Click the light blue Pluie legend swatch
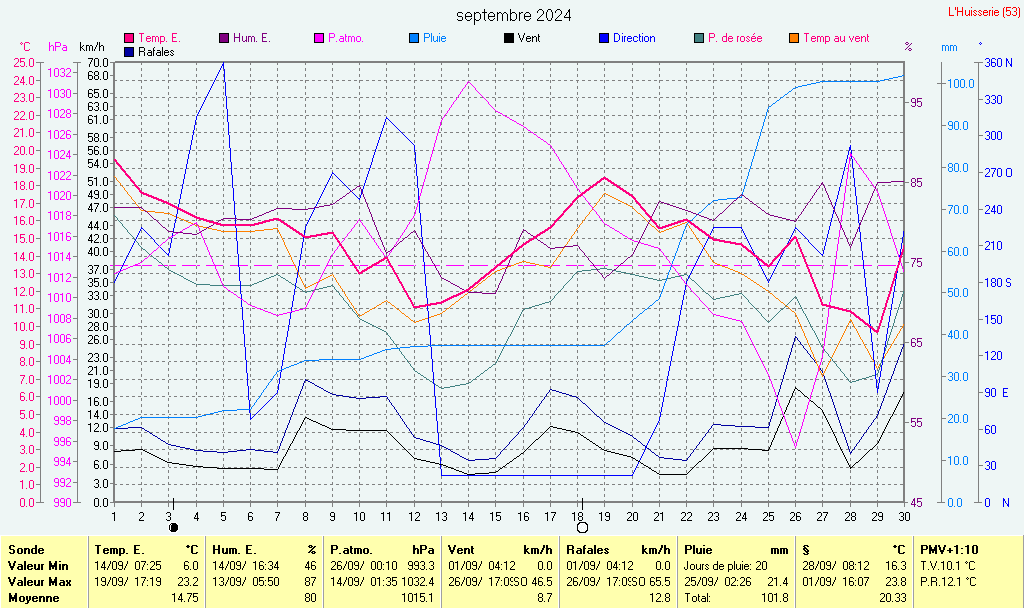 tap(414, 39)
